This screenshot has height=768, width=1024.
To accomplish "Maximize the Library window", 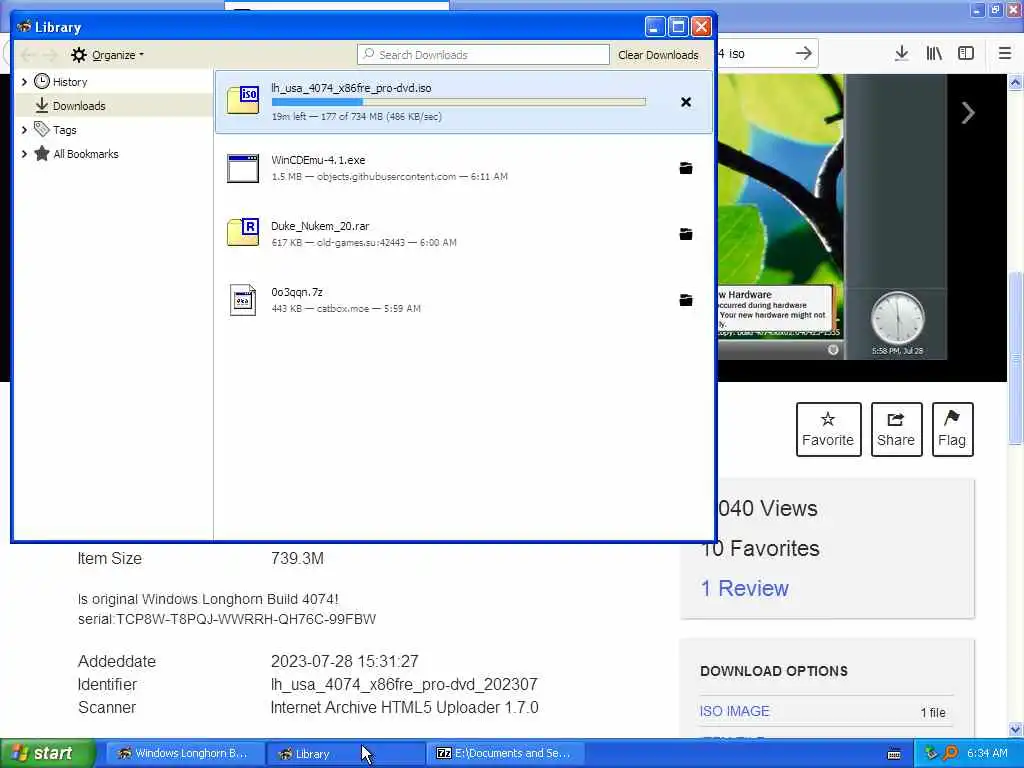I will tap(678, 27).
